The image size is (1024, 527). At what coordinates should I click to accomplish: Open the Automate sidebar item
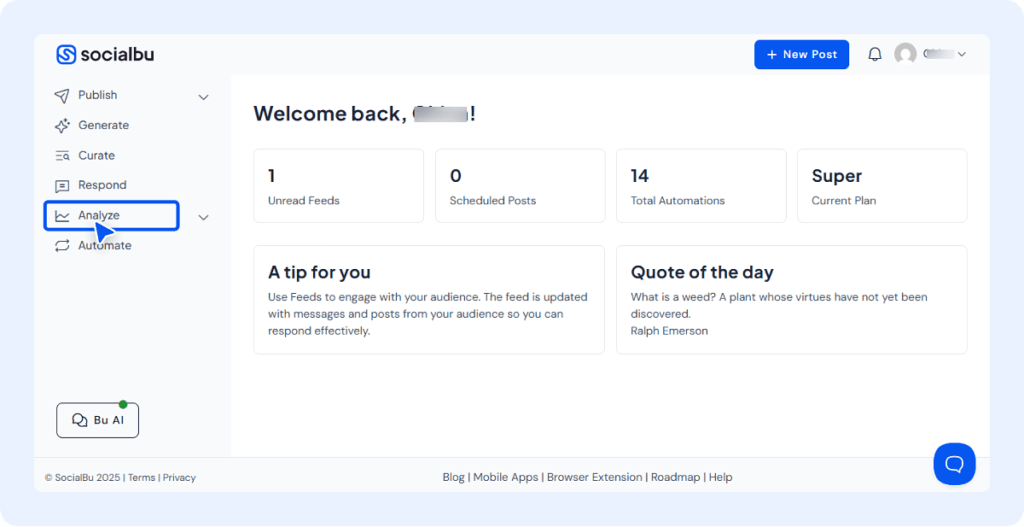[105, 246]
